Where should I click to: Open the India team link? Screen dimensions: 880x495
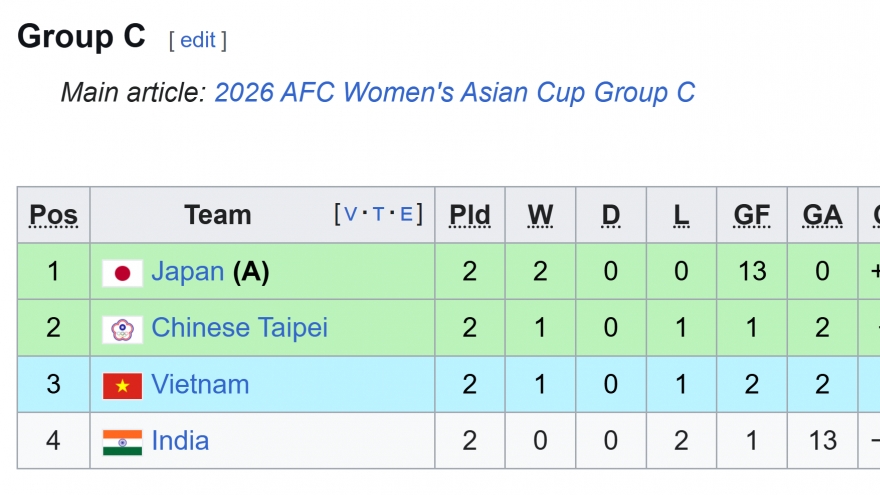(x=180, y=441)
